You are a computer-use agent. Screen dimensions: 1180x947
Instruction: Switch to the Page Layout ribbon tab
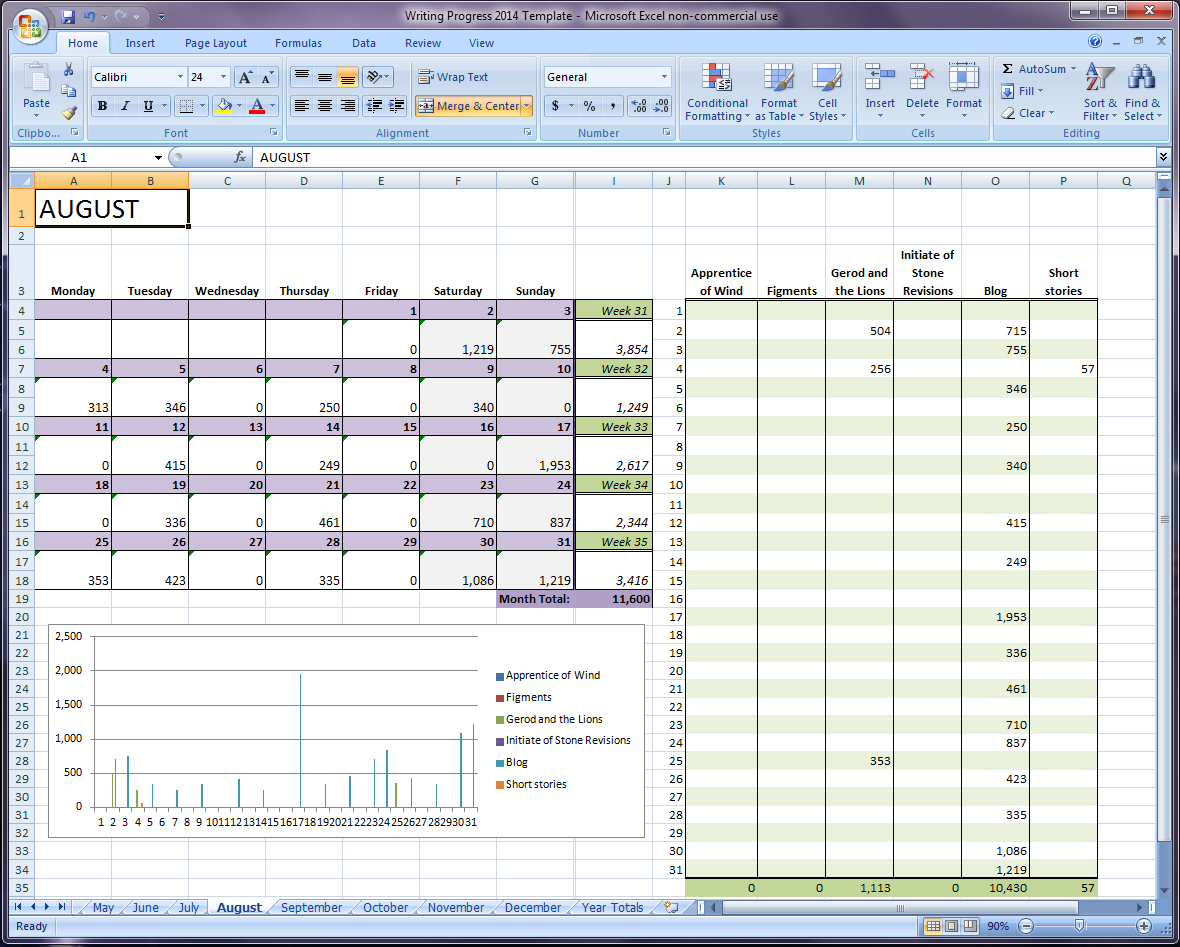(x=216, y=43)
